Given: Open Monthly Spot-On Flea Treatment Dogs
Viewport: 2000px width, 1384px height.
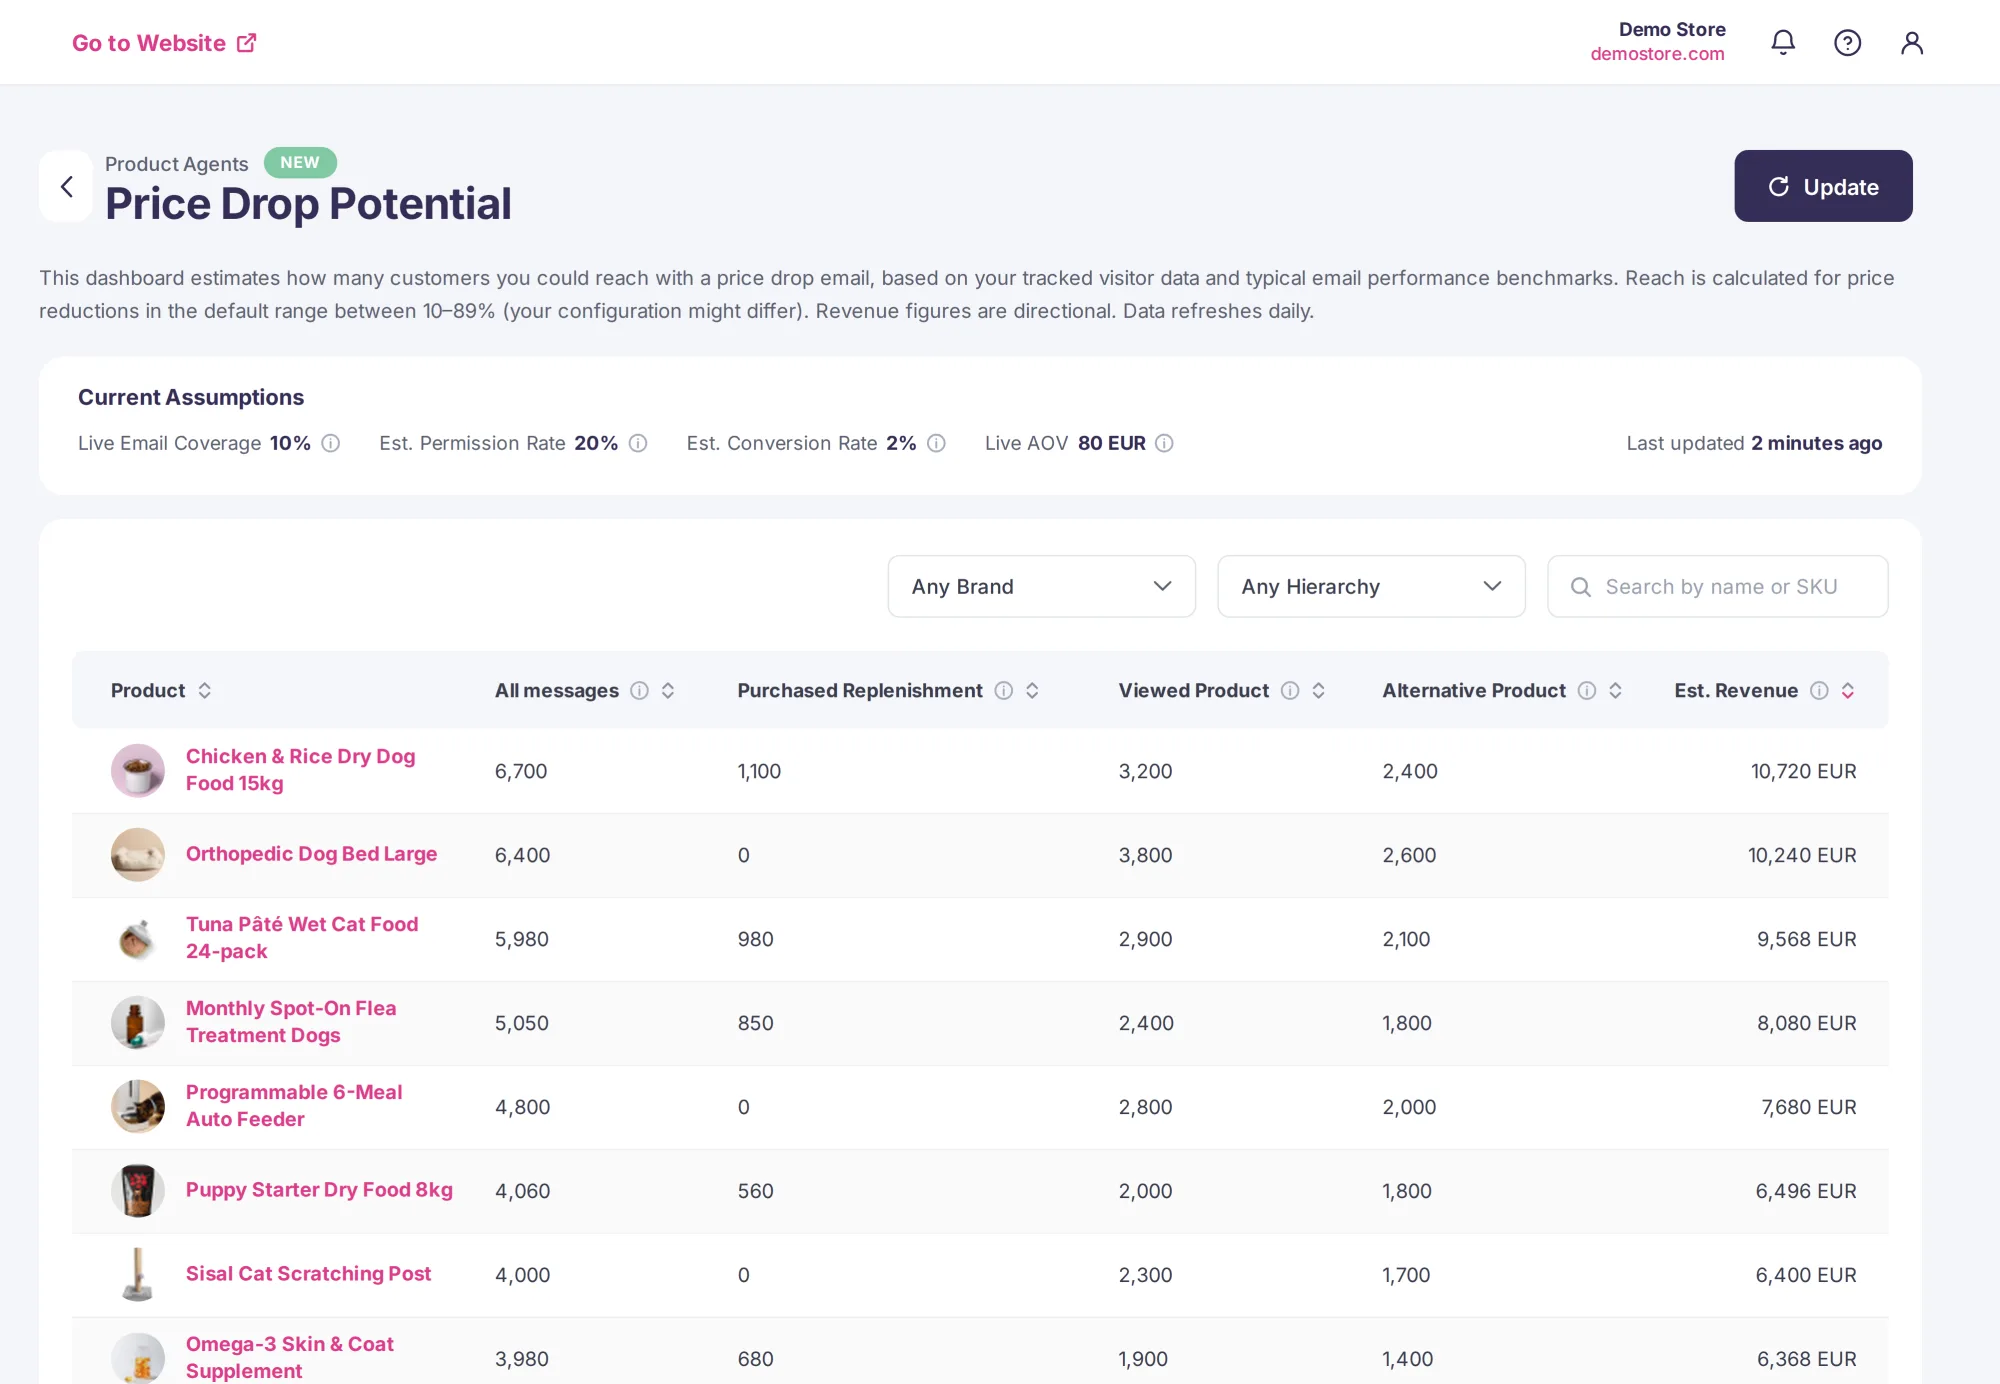Looking at the screenshot, I should [x=291, y=1022].
